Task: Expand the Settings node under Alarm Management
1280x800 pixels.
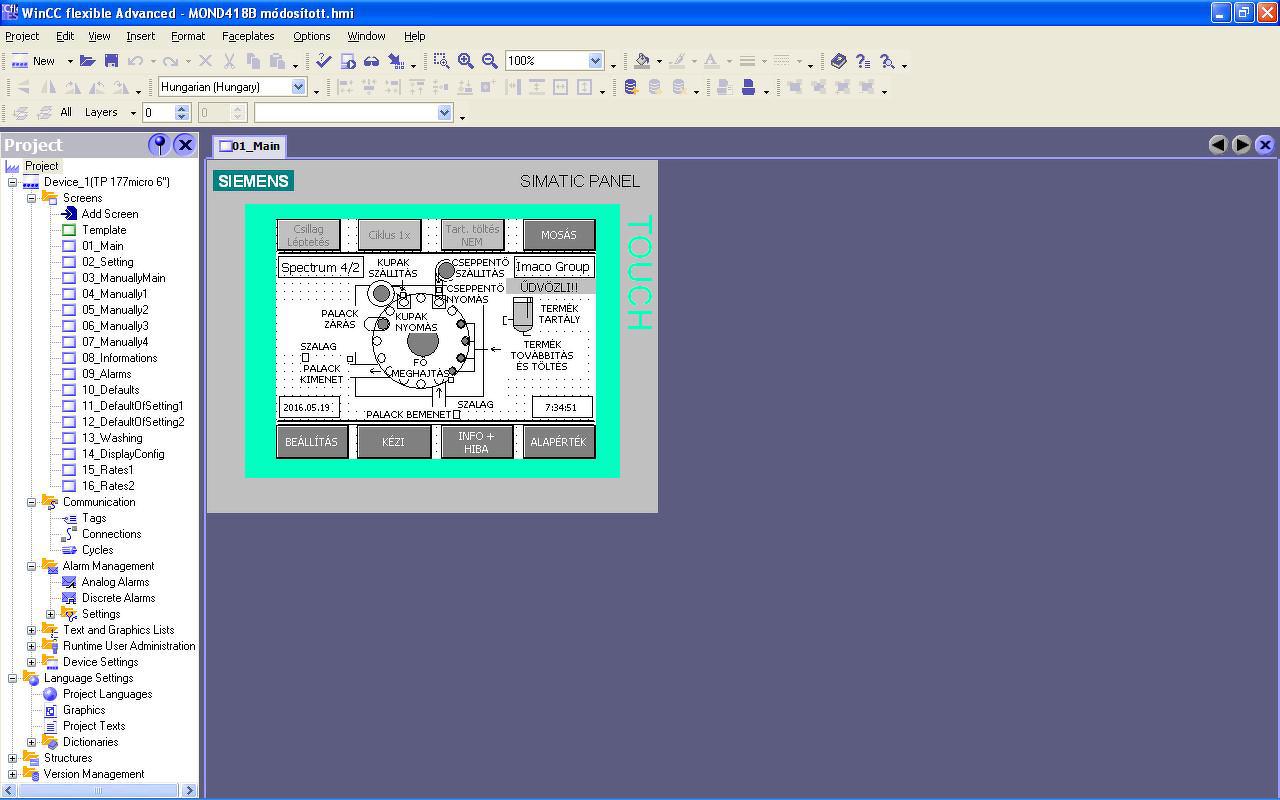Action: [50, 614]
